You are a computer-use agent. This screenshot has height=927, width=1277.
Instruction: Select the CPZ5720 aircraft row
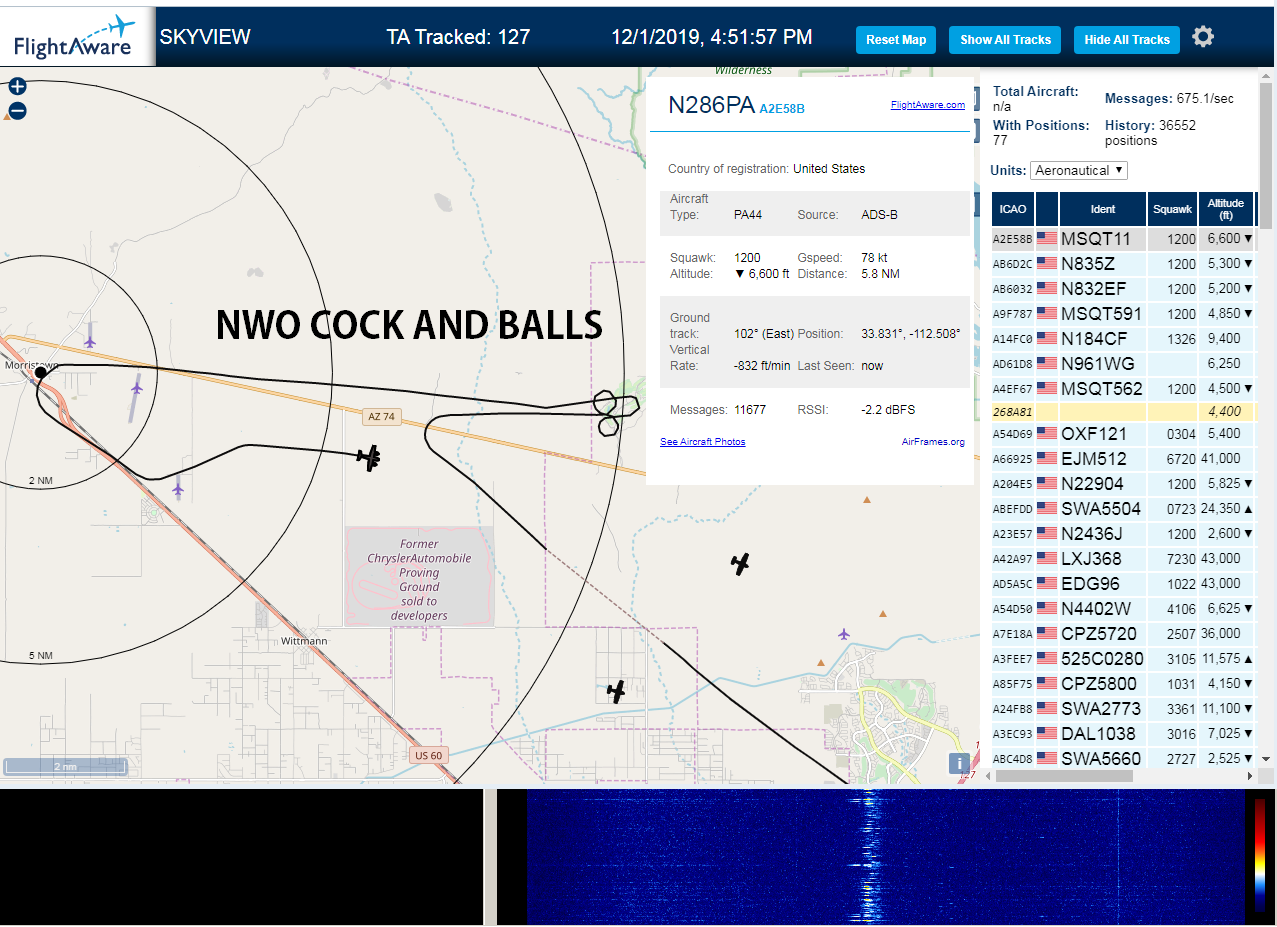coord(1123,633)
